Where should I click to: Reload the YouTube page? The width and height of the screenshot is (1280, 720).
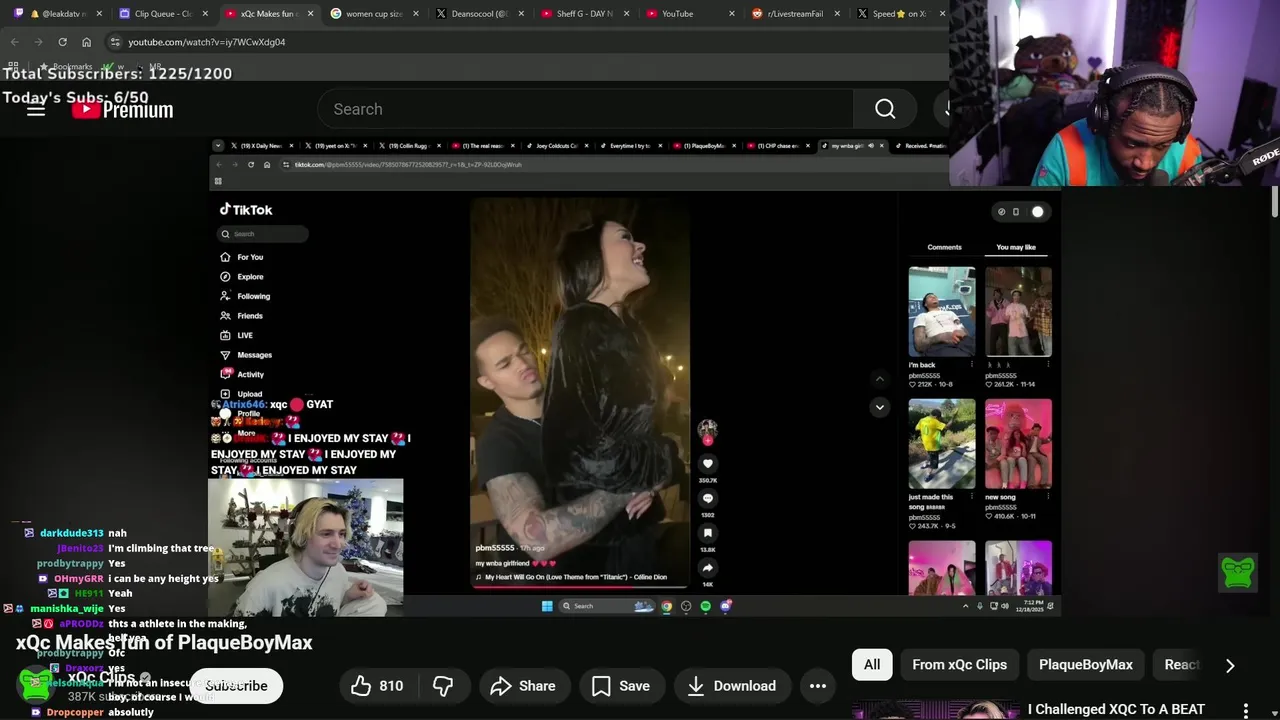[62, 42]
